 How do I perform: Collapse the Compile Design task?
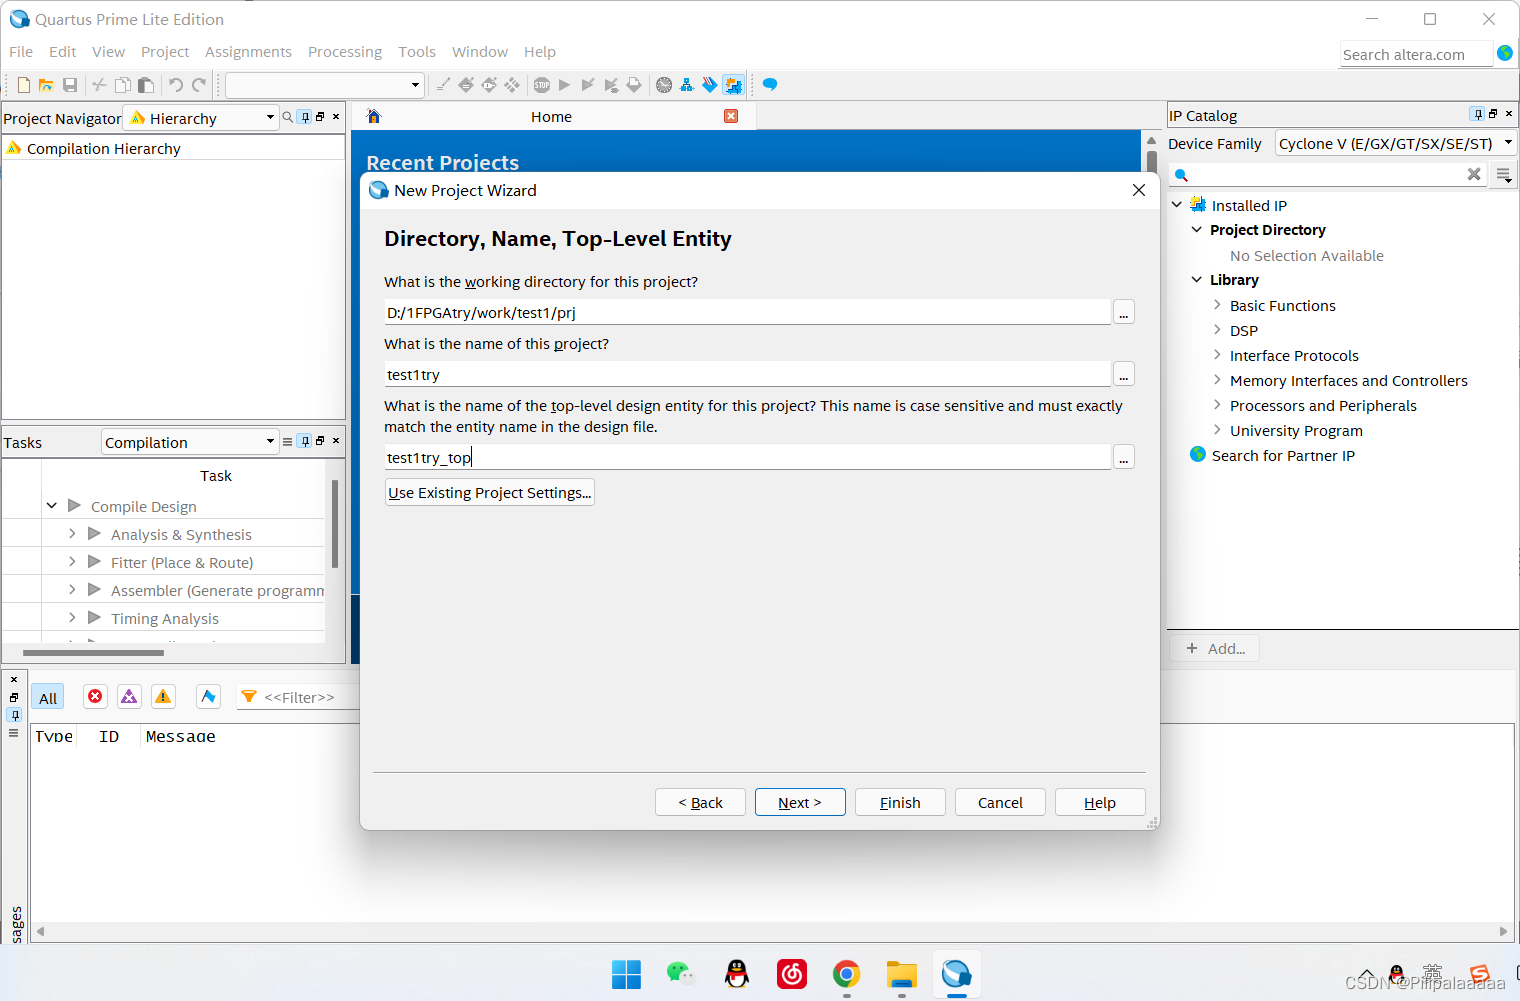coord(52,506)
